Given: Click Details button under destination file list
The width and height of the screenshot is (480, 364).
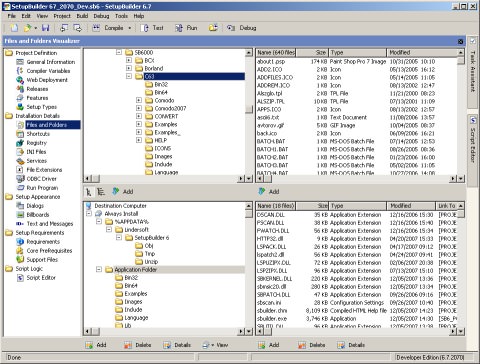Looking at the screenshot, I should coord(351,345).
